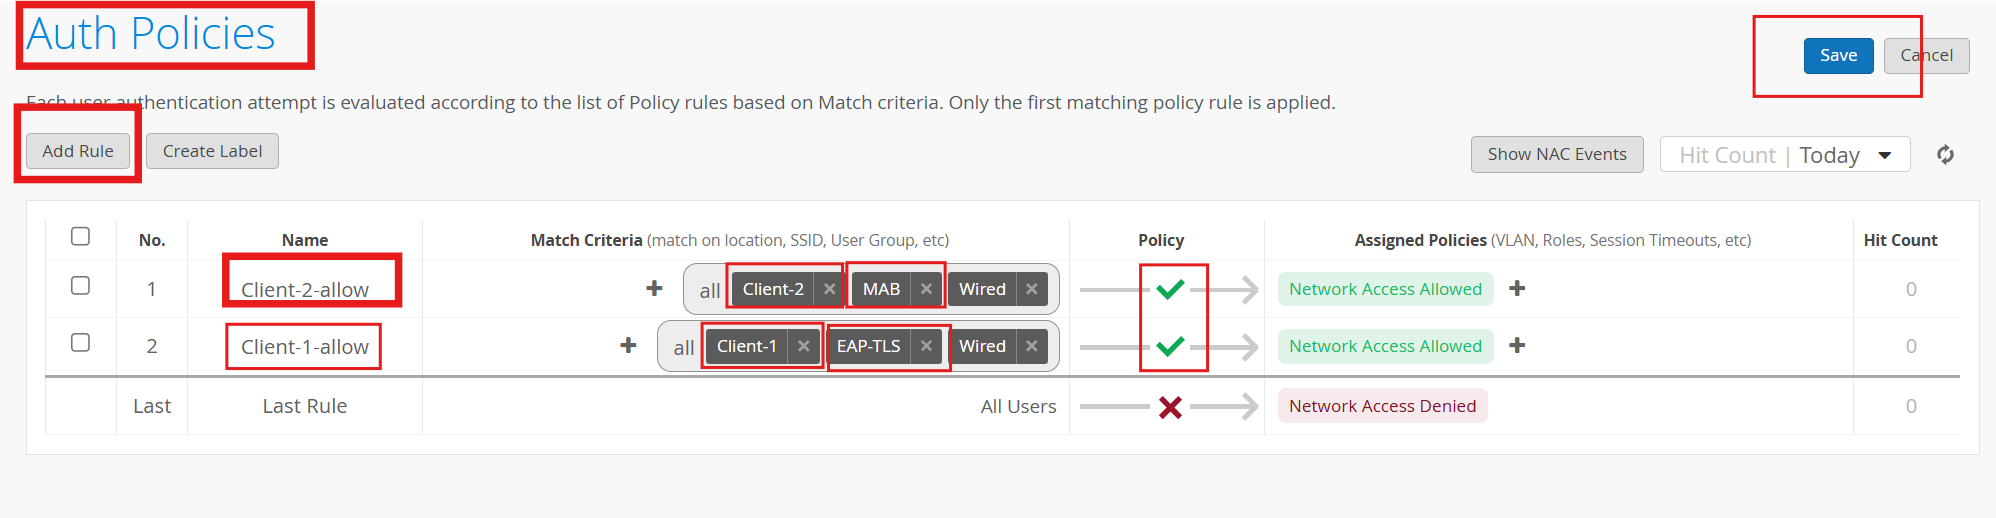Add assigned policy to Client-2-allow rule

1517,288
